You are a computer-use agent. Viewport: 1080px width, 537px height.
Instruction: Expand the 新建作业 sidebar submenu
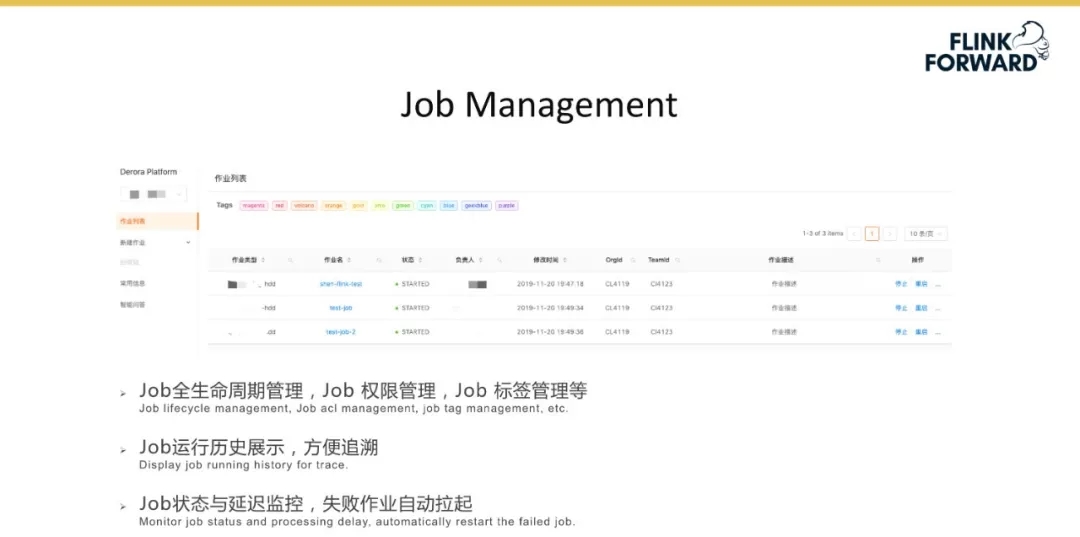point(188,242)
